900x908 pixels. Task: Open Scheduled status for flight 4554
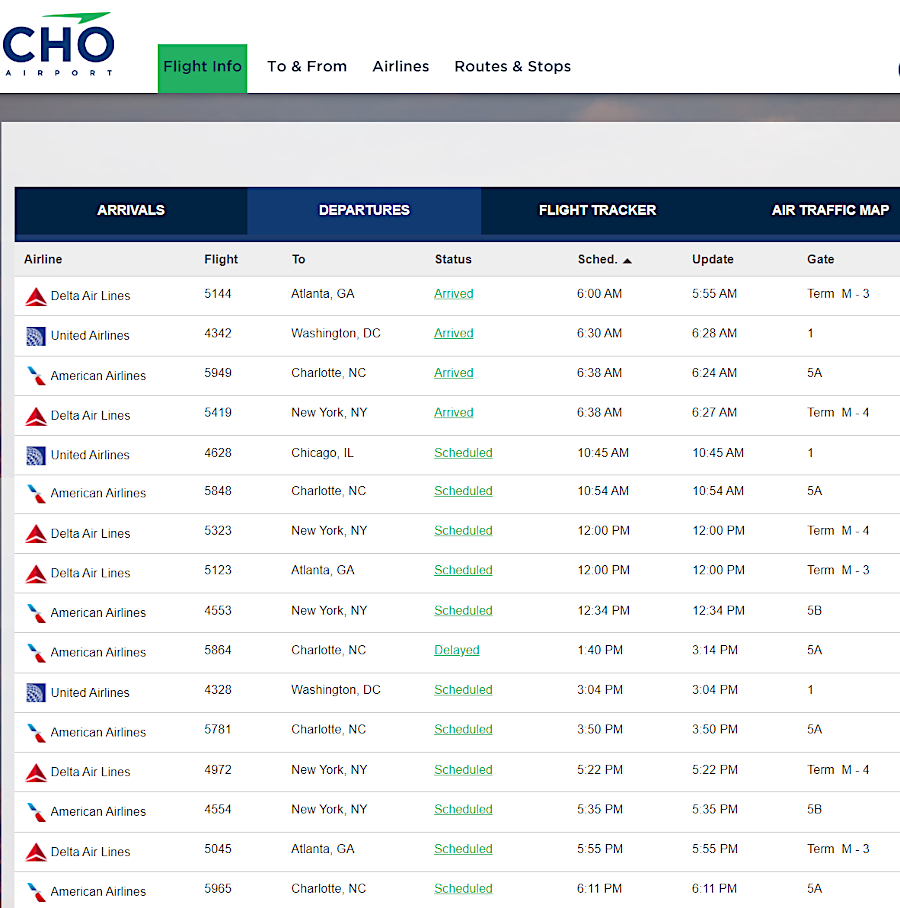pos(463,810)
